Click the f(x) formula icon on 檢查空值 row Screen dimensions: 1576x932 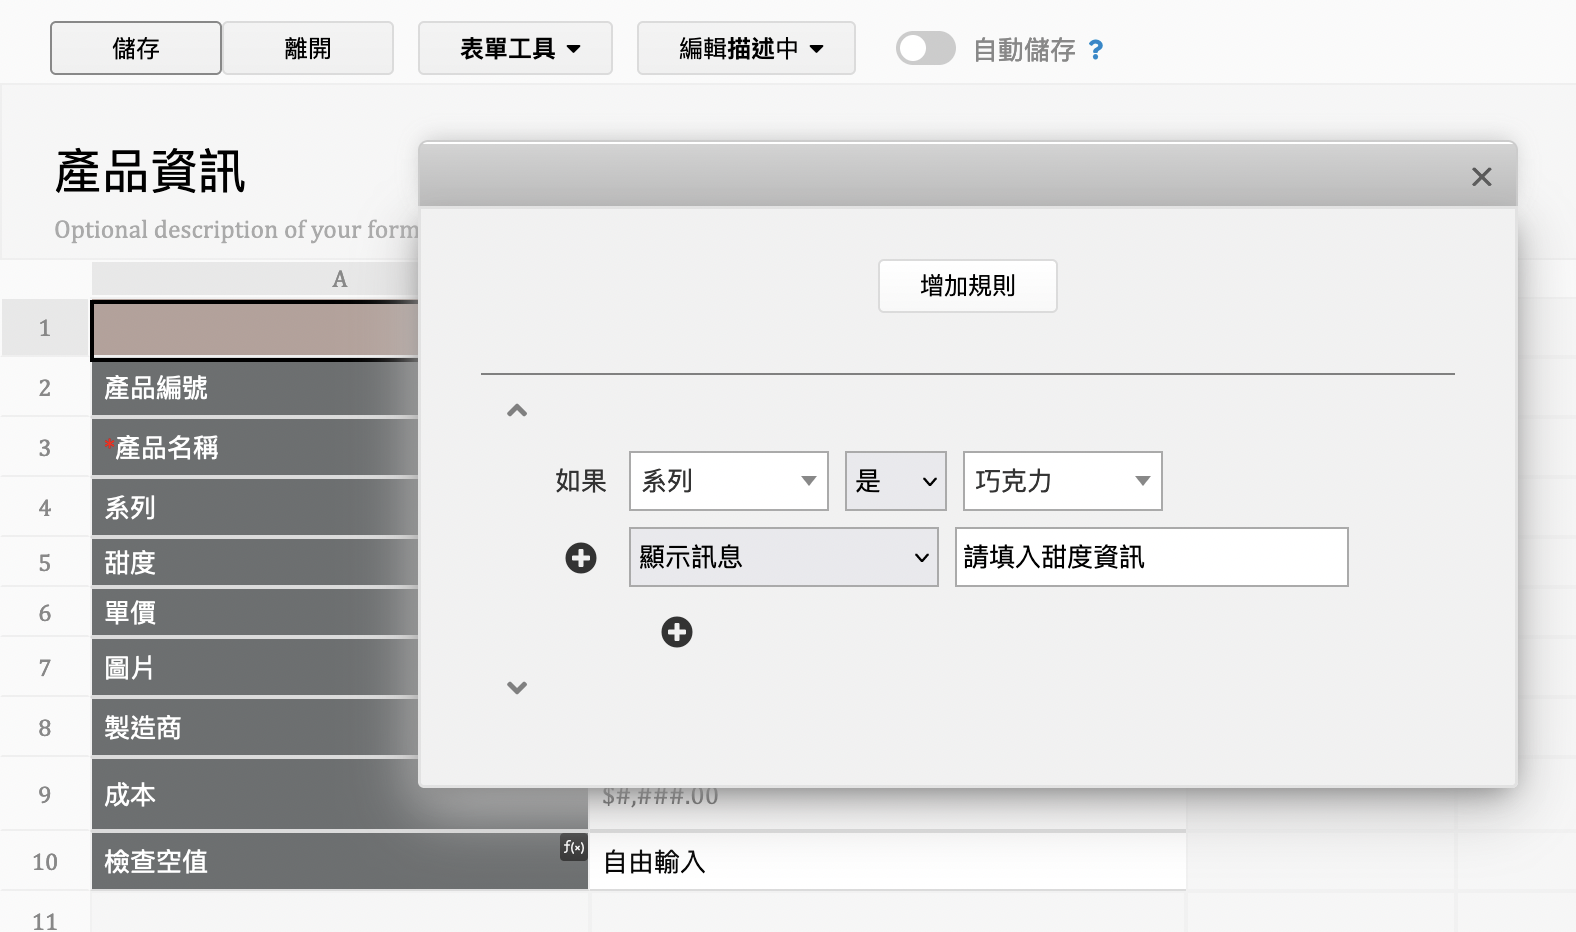click(x=573, y=847)
